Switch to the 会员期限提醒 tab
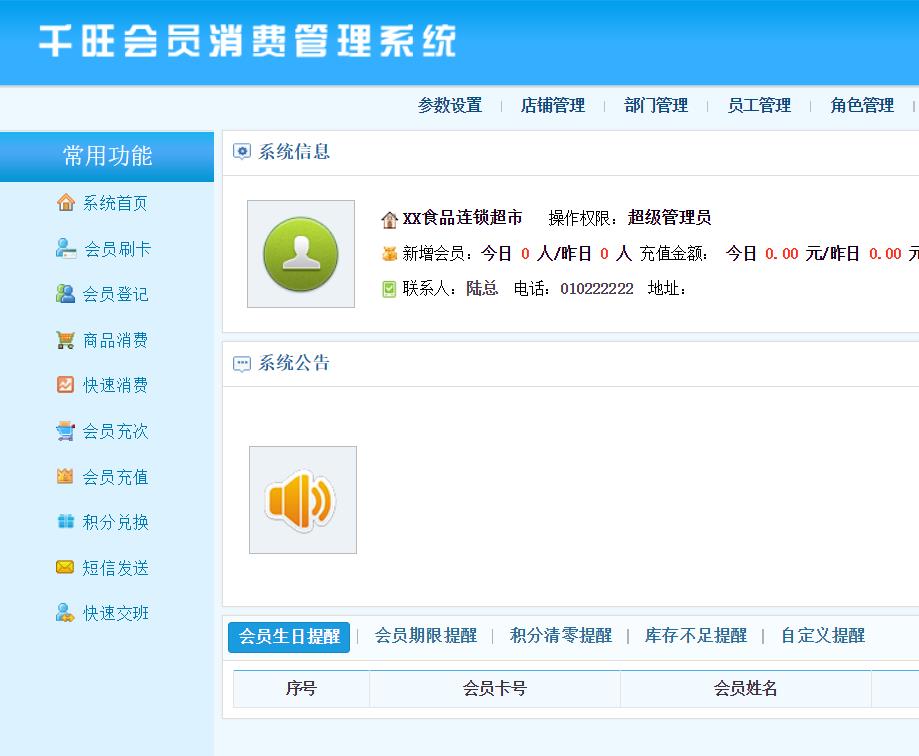The height and width of the screenshot is (756, 919). coord(426,636)
